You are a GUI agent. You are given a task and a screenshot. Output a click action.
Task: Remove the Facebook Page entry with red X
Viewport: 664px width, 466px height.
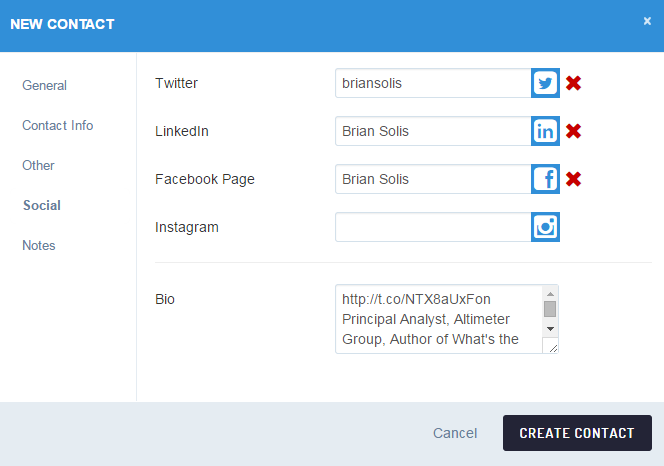click(573, 179)
